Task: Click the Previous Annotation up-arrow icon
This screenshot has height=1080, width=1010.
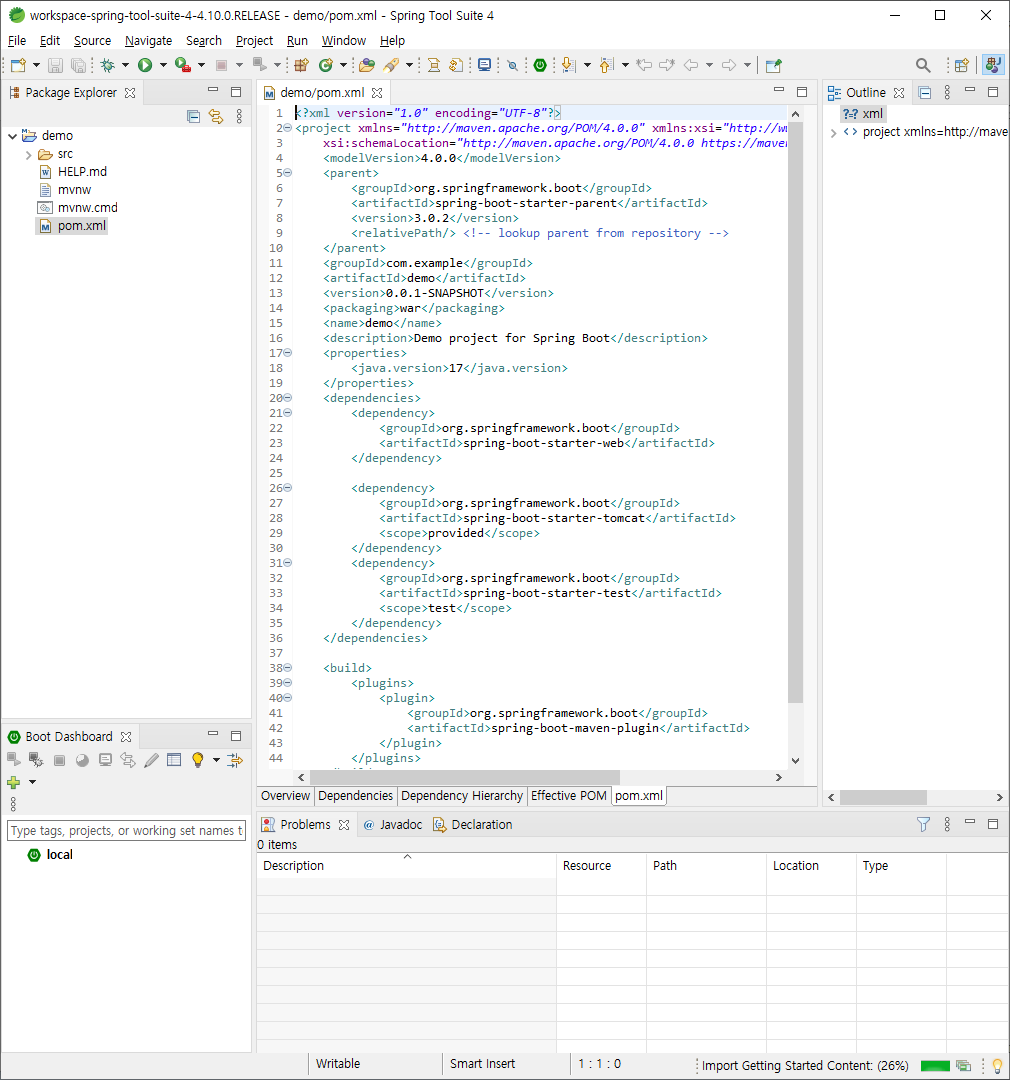Action: coord(606,65)
